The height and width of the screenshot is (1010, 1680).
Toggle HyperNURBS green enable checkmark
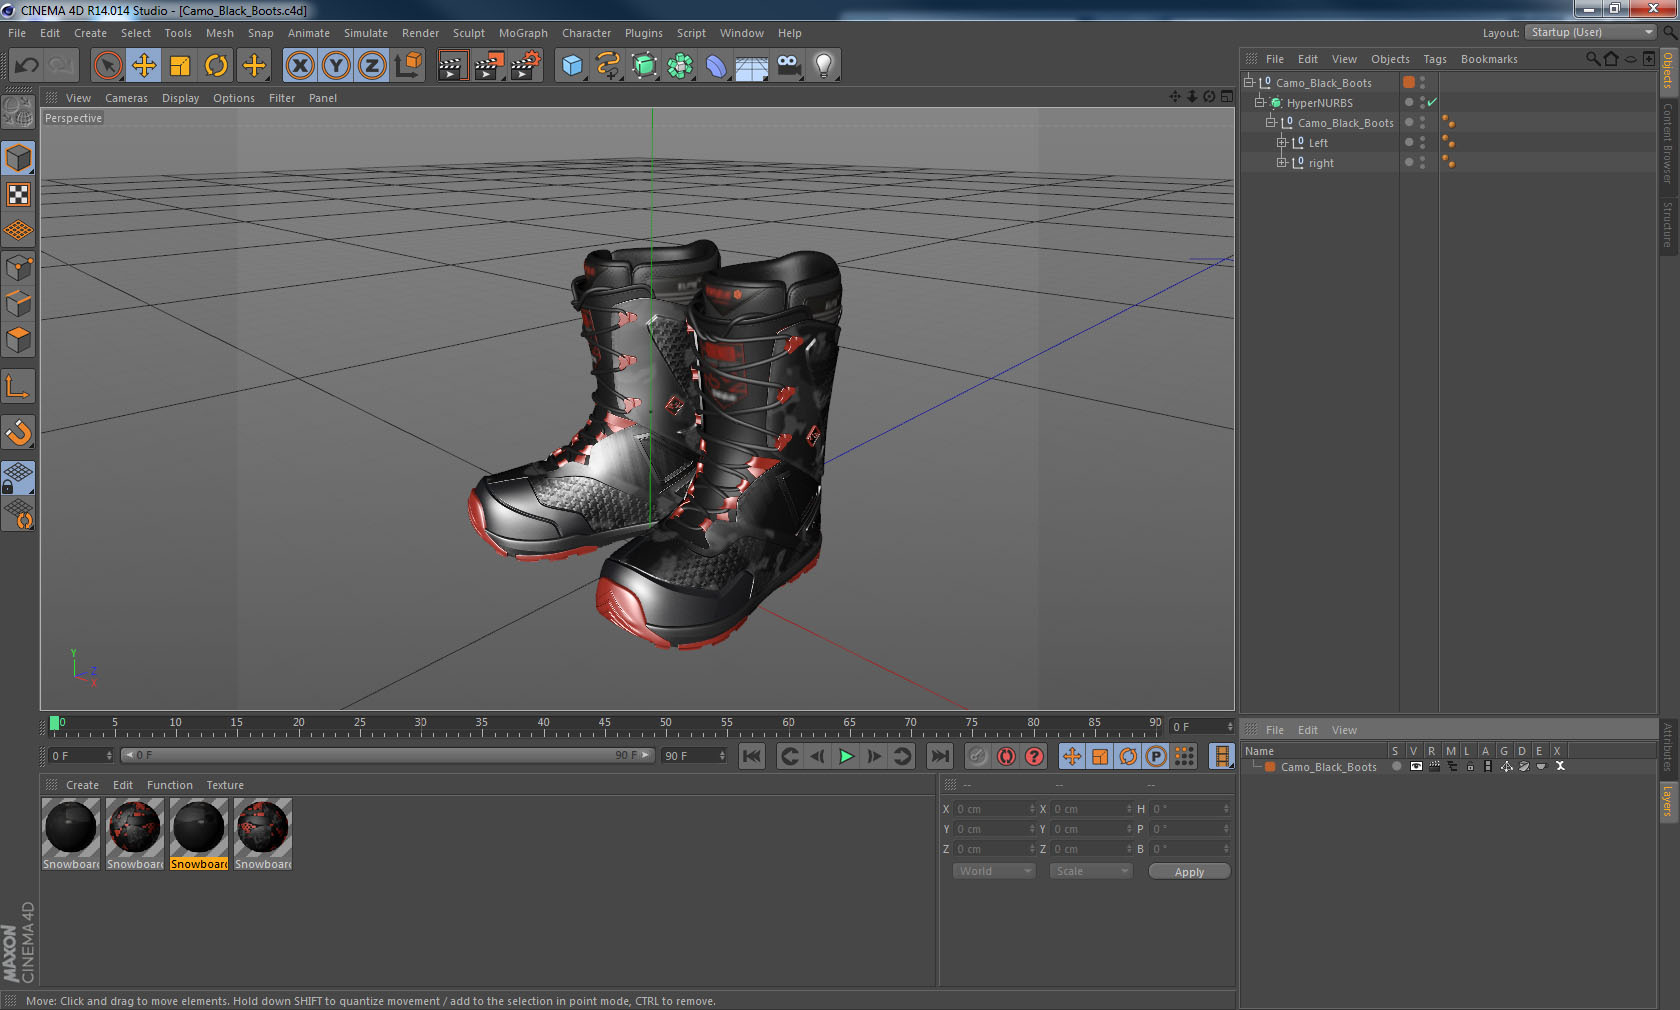[1432, 102]
